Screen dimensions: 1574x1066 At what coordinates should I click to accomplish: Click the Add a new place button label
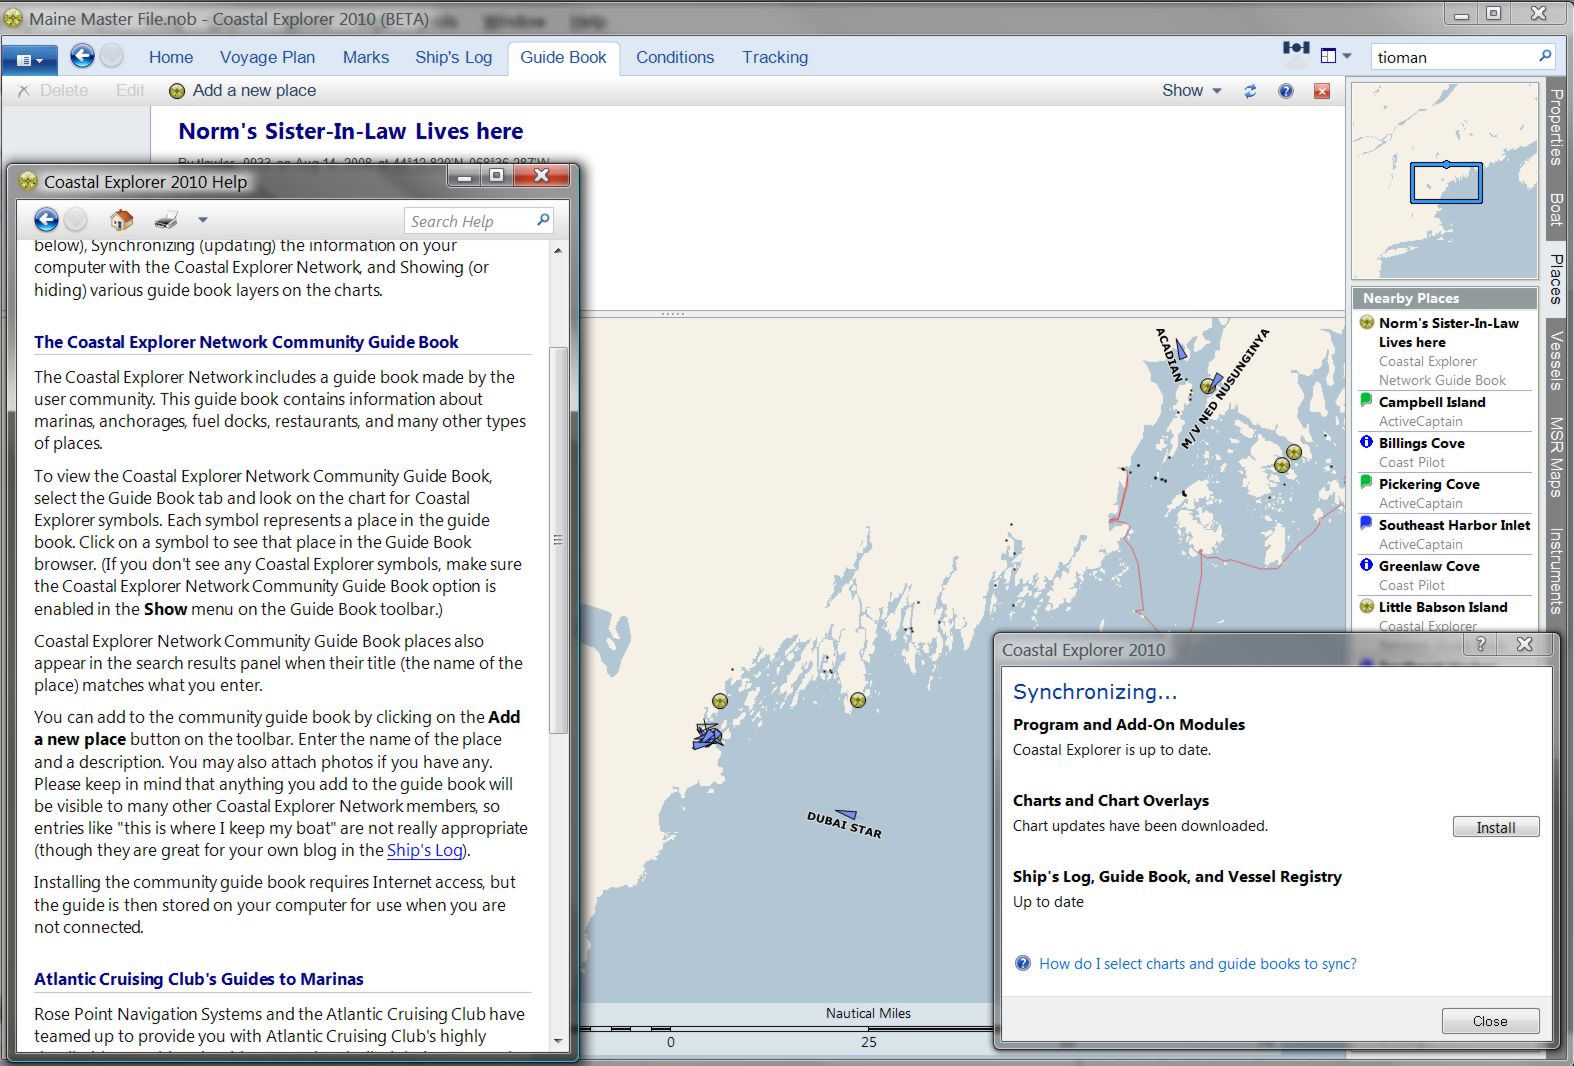[x=254, y=90]
